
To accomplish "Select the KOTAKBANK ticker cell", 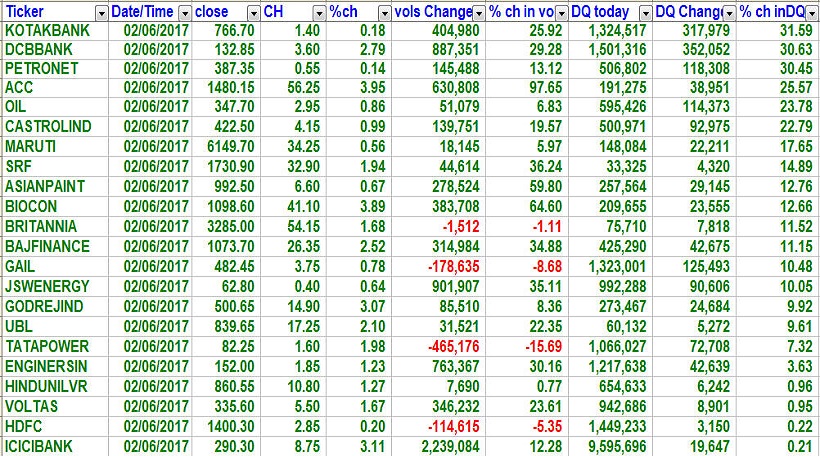I will [x=47, y=30].
